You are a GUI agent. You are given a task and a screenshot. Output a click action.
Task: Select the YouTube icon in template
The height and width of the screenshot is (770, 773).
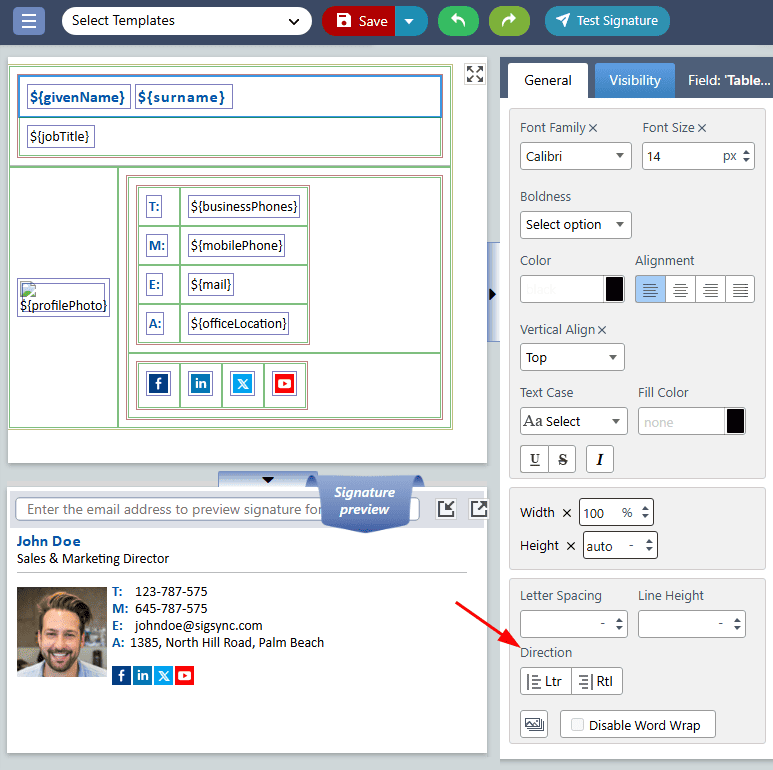(x=285, y=384)
